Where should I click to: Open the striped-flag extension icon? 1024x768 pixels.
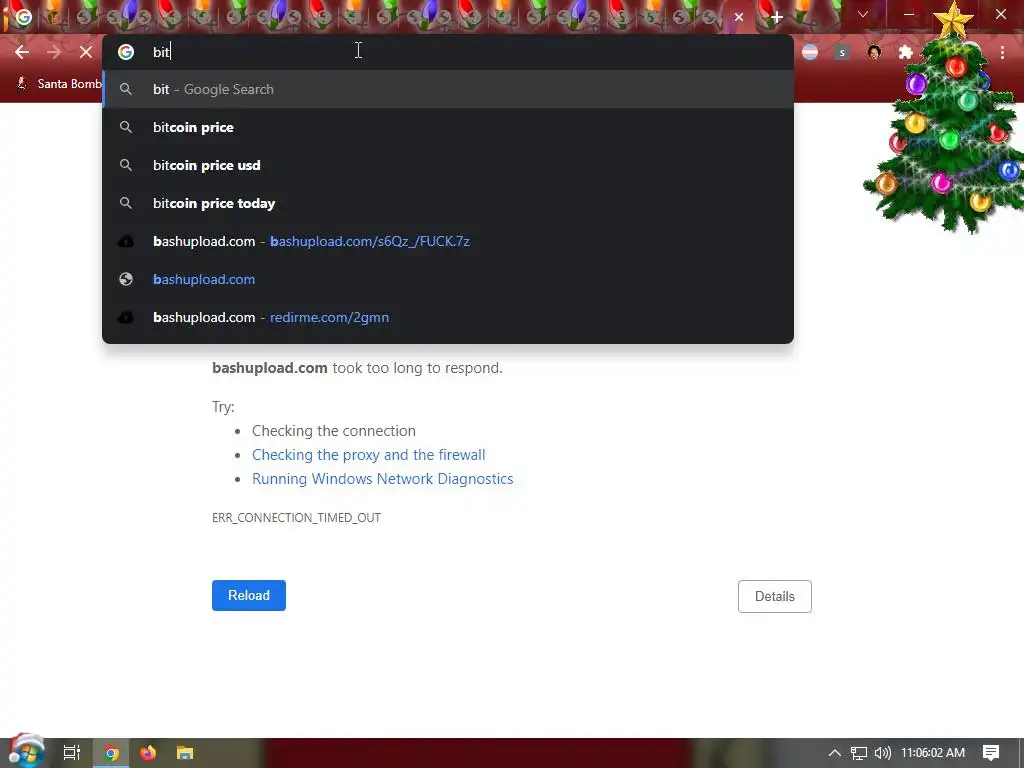click(810, 52)
